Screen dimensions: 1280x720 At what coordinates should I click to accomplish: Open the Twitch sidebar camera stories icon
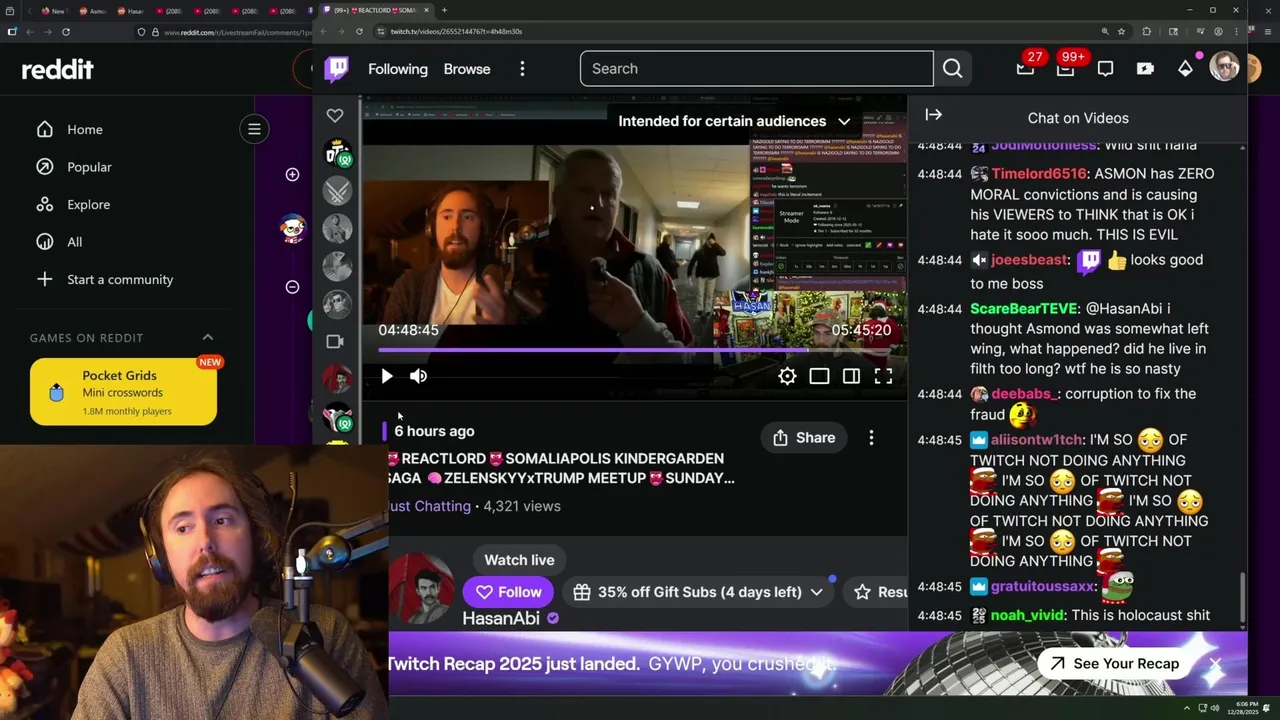click(335, 341)
